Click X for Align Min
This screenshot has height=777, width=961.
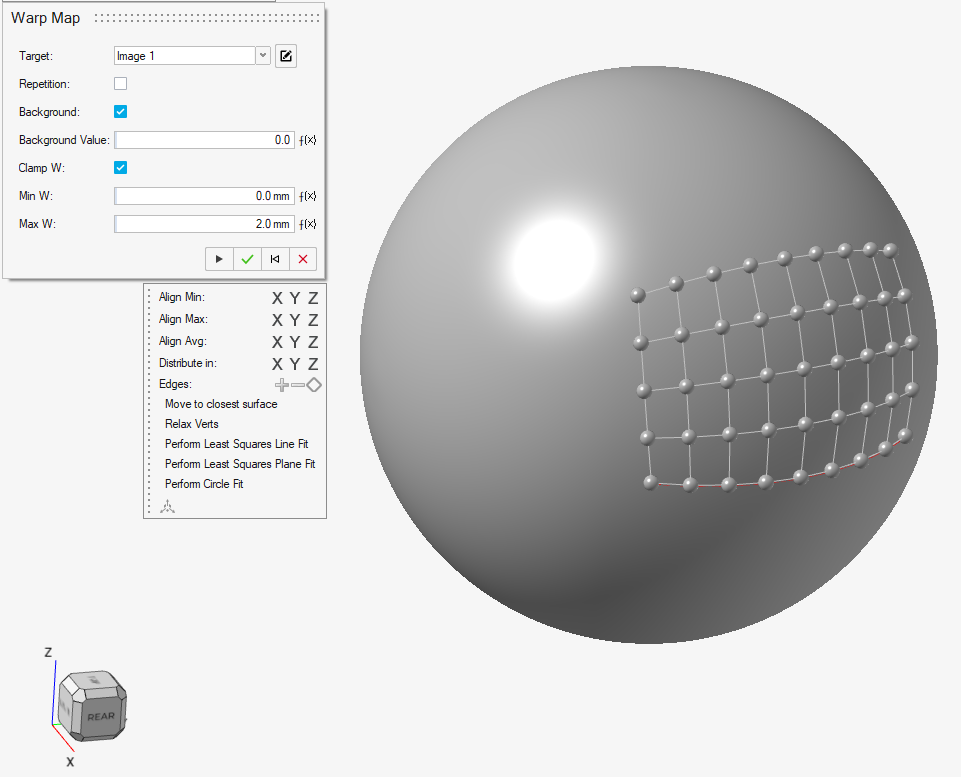coord(278,298)
